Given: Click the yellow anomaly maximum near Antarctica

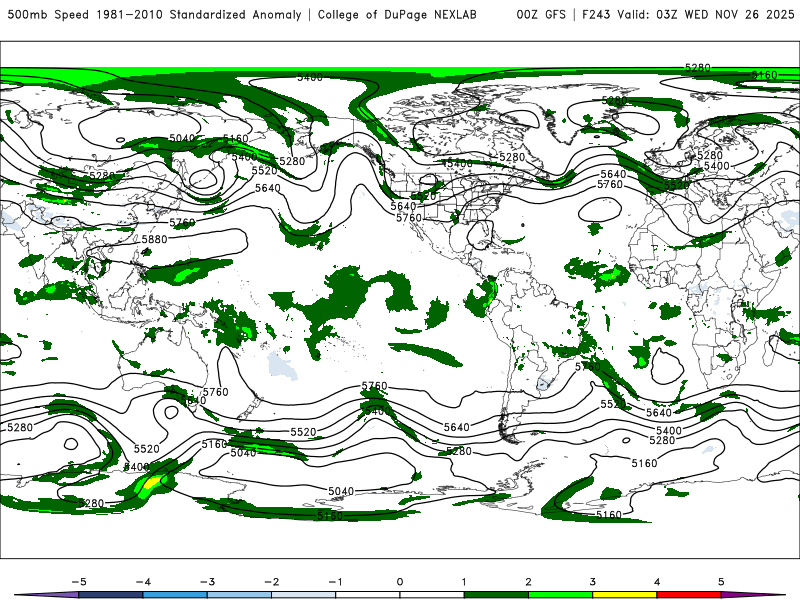Looking at the screenshot, I should 153,482.
